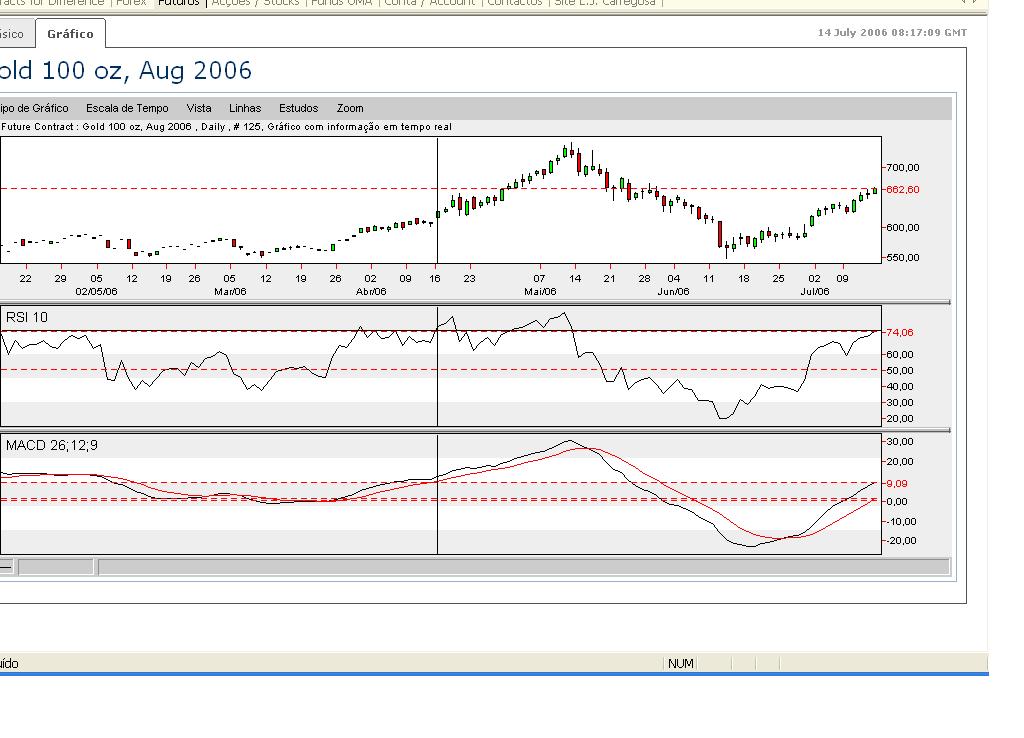Image resolution: width=1024 pixels, height=738 pixels.
Task: Click the horizontal scrollbar below the MACD panel
Action: coord(520,567)
